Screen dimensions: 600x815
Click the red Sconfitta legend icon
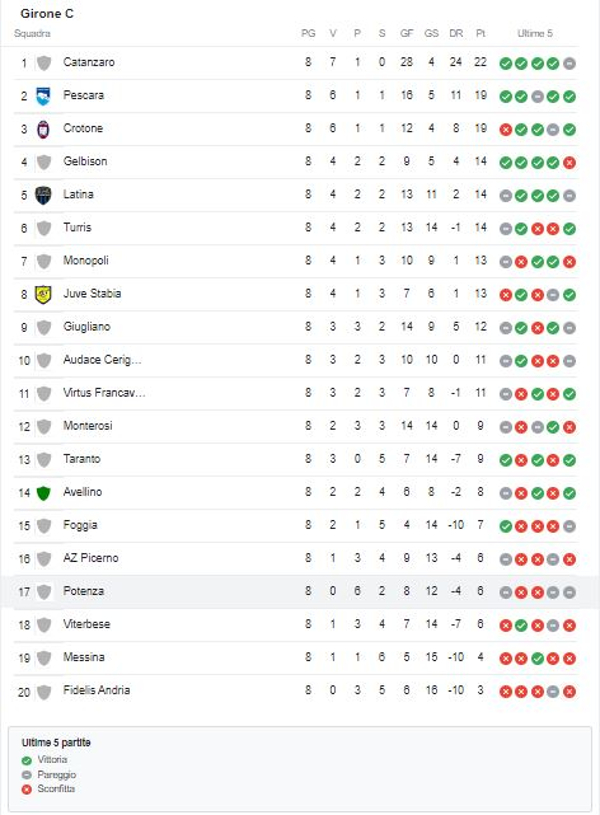[26, 789]
